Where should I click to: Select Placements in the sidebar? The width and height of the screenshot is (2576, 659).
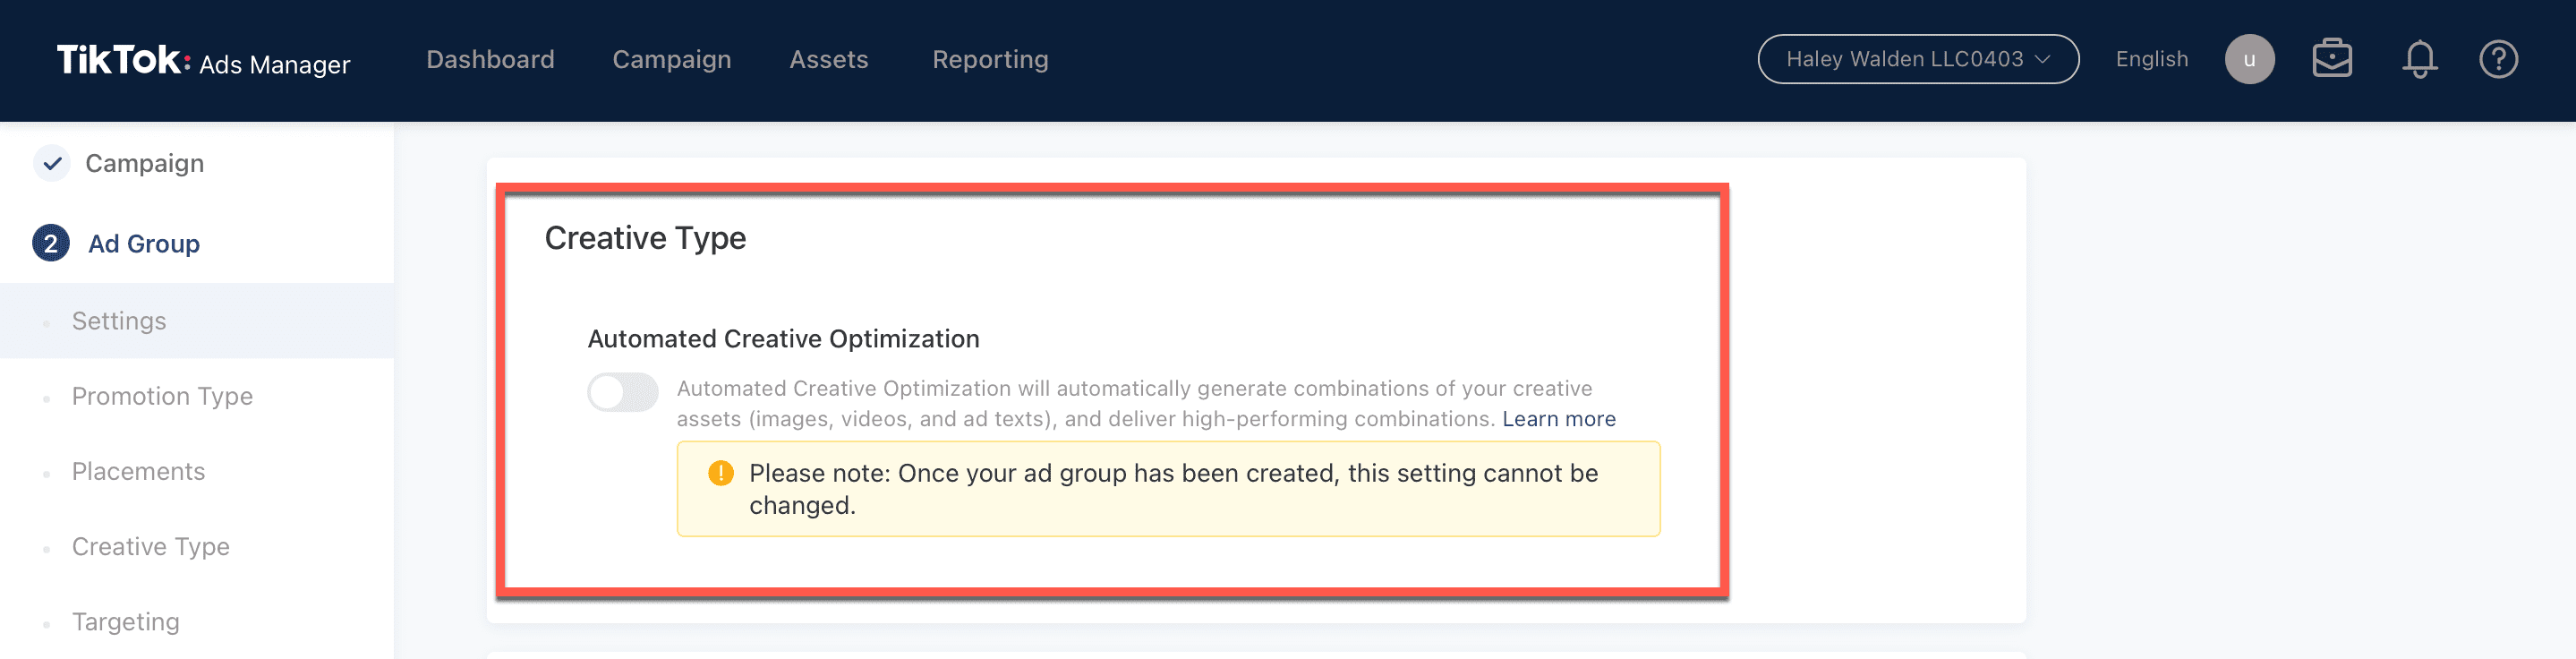138,472
